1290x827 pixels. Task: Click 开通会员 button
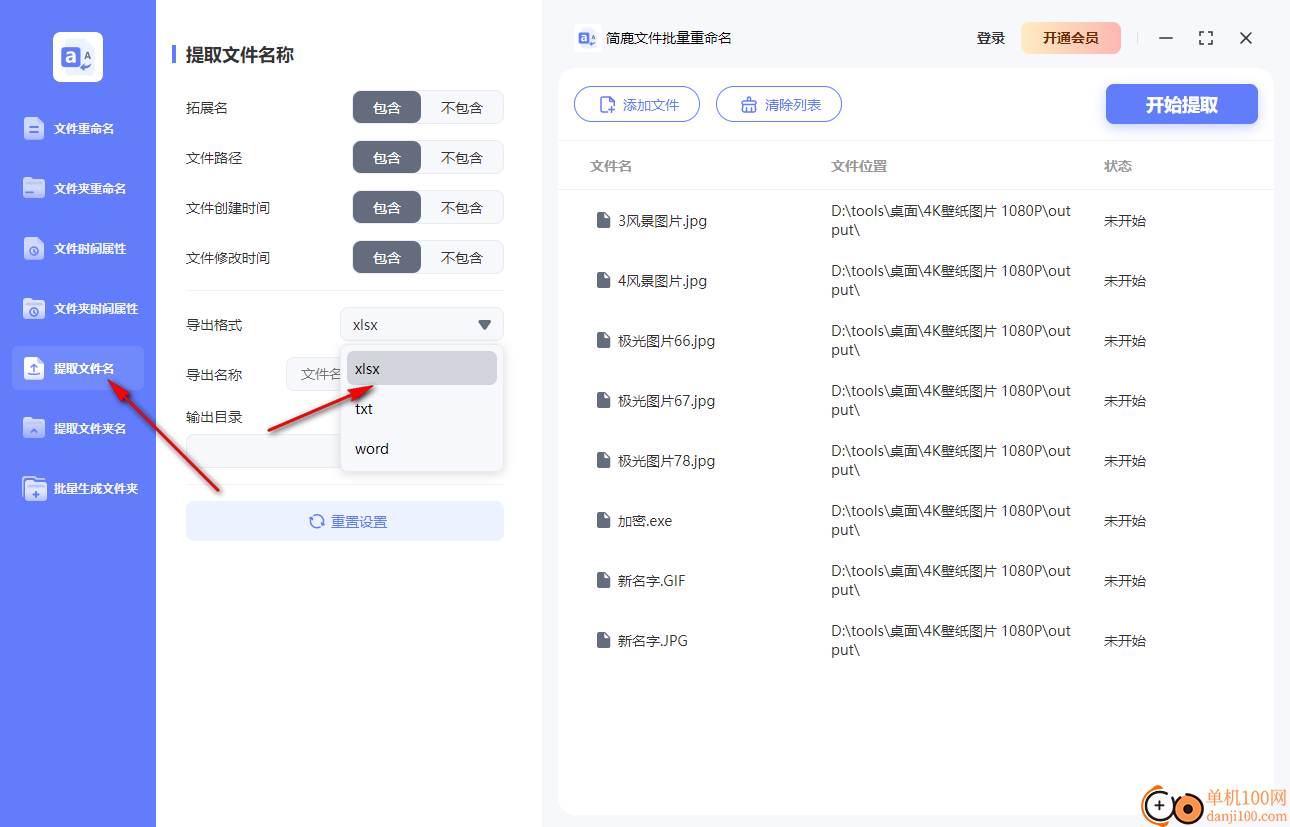pos(1071,38)
